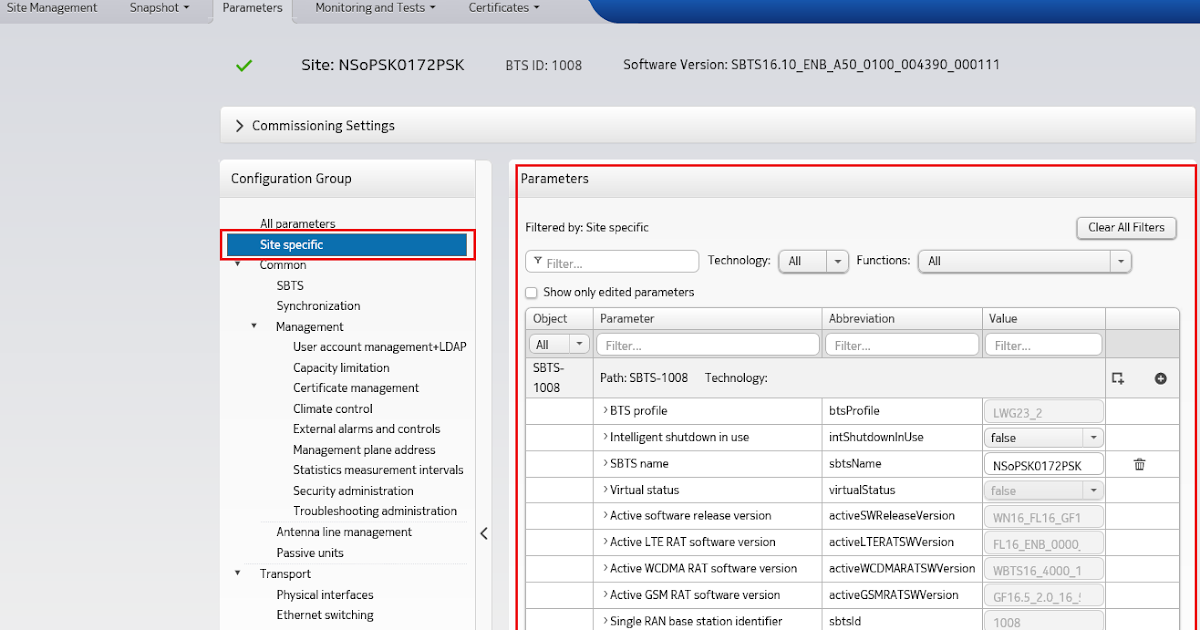Click the filter funnel icon in the Filter field

(540, 261)
